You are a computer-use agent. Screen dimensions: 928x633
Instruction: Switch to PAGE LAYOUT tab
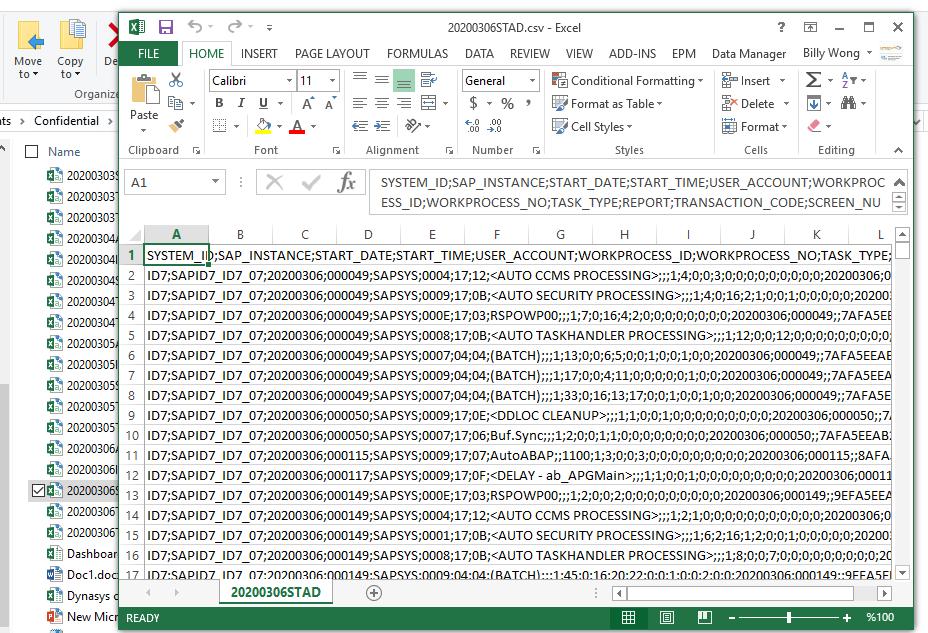pyautogui.click(x=332, y=53)
